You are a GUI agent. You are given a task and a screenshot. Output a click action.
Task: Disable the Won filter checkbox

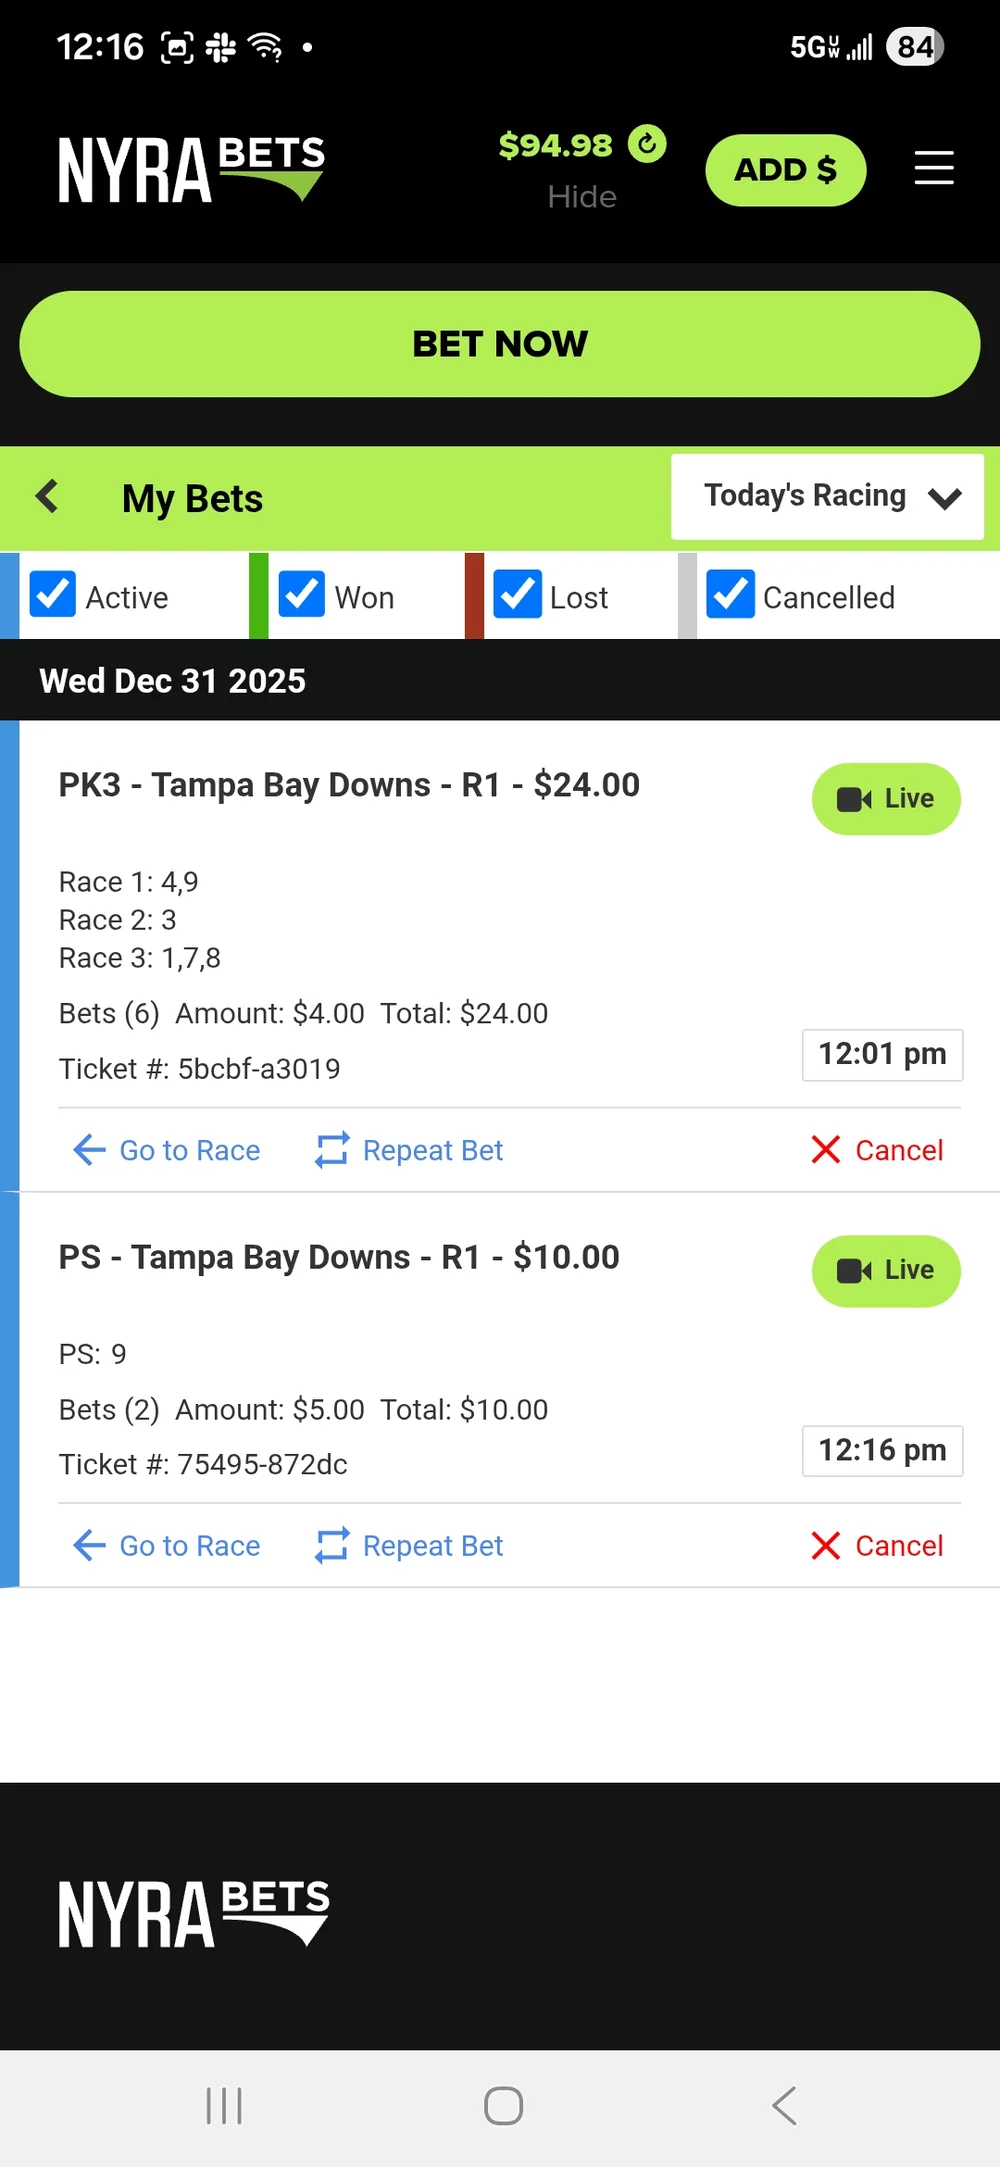[302, 594]
